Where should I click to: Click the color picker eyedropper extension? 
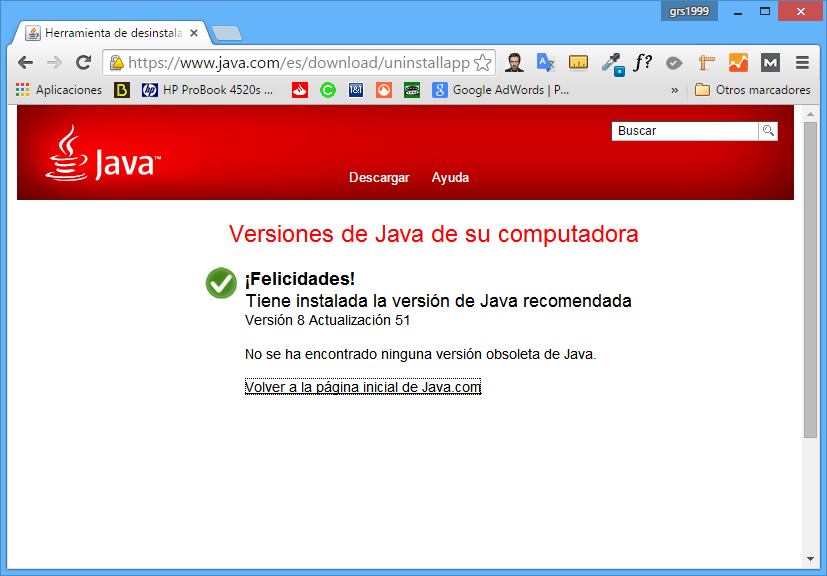pos(611,63)
